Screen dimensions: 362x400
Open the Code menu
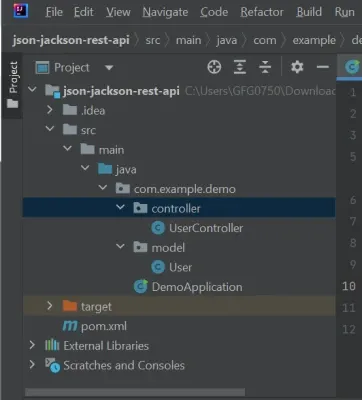[x=214, y=12]
